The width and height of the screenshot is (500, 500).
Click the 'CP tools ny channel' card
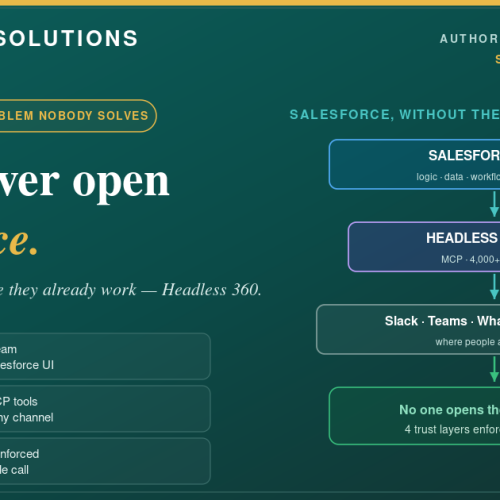105,409
